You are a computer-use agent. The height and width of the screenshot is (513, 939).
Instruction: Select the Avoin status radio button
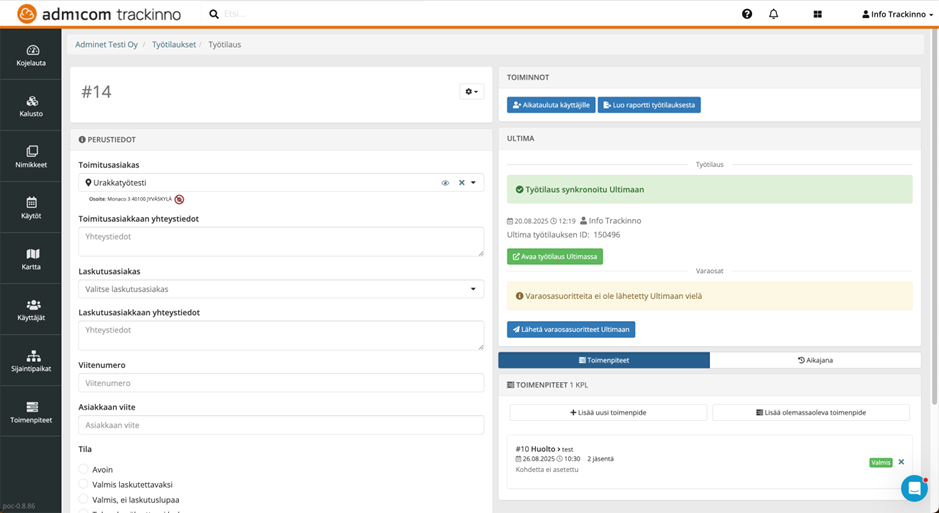coord(84,469)
